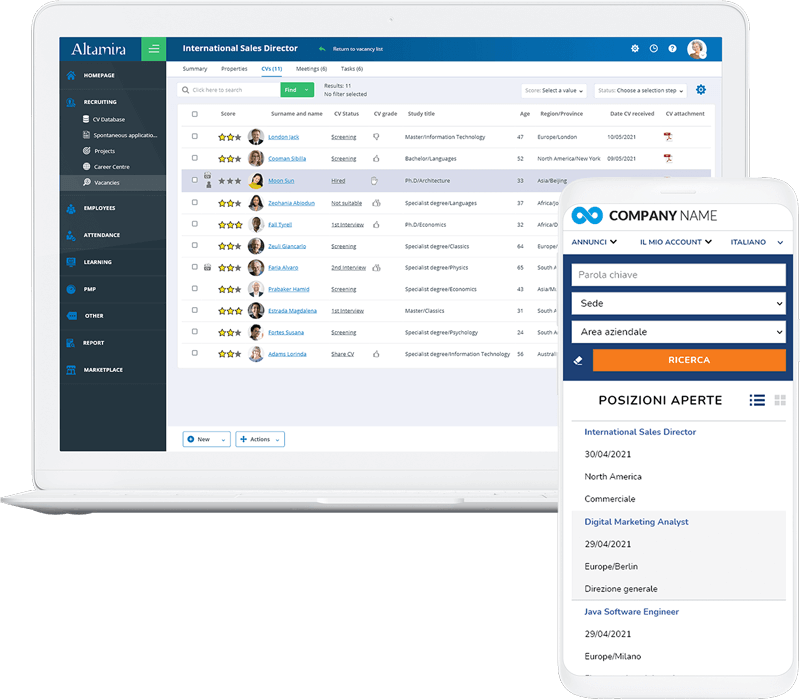Click the orange RICERCA button
This screenshot has height=699, width=800.
[x=689, y=360]
